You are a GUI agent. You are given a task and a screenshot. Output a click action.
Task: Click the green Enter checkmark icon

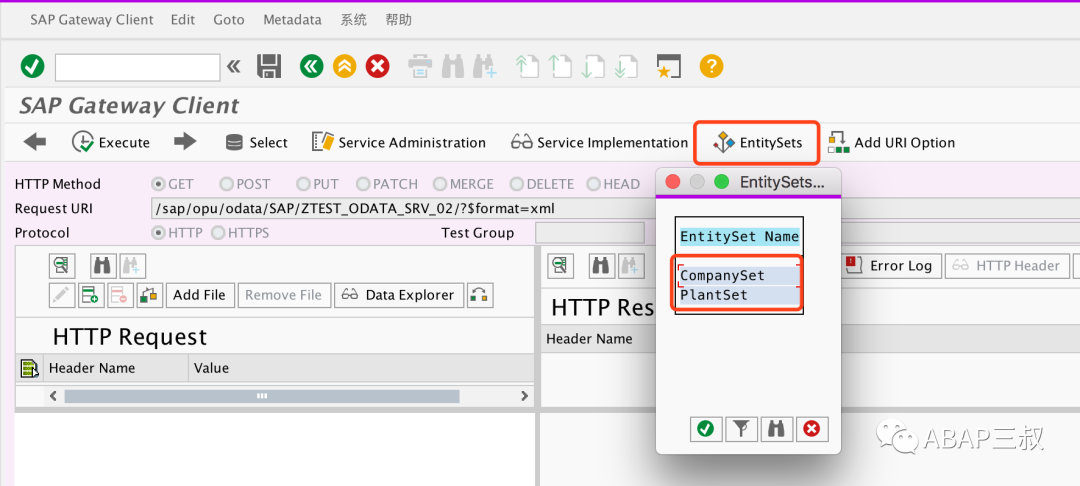(32, 67)
